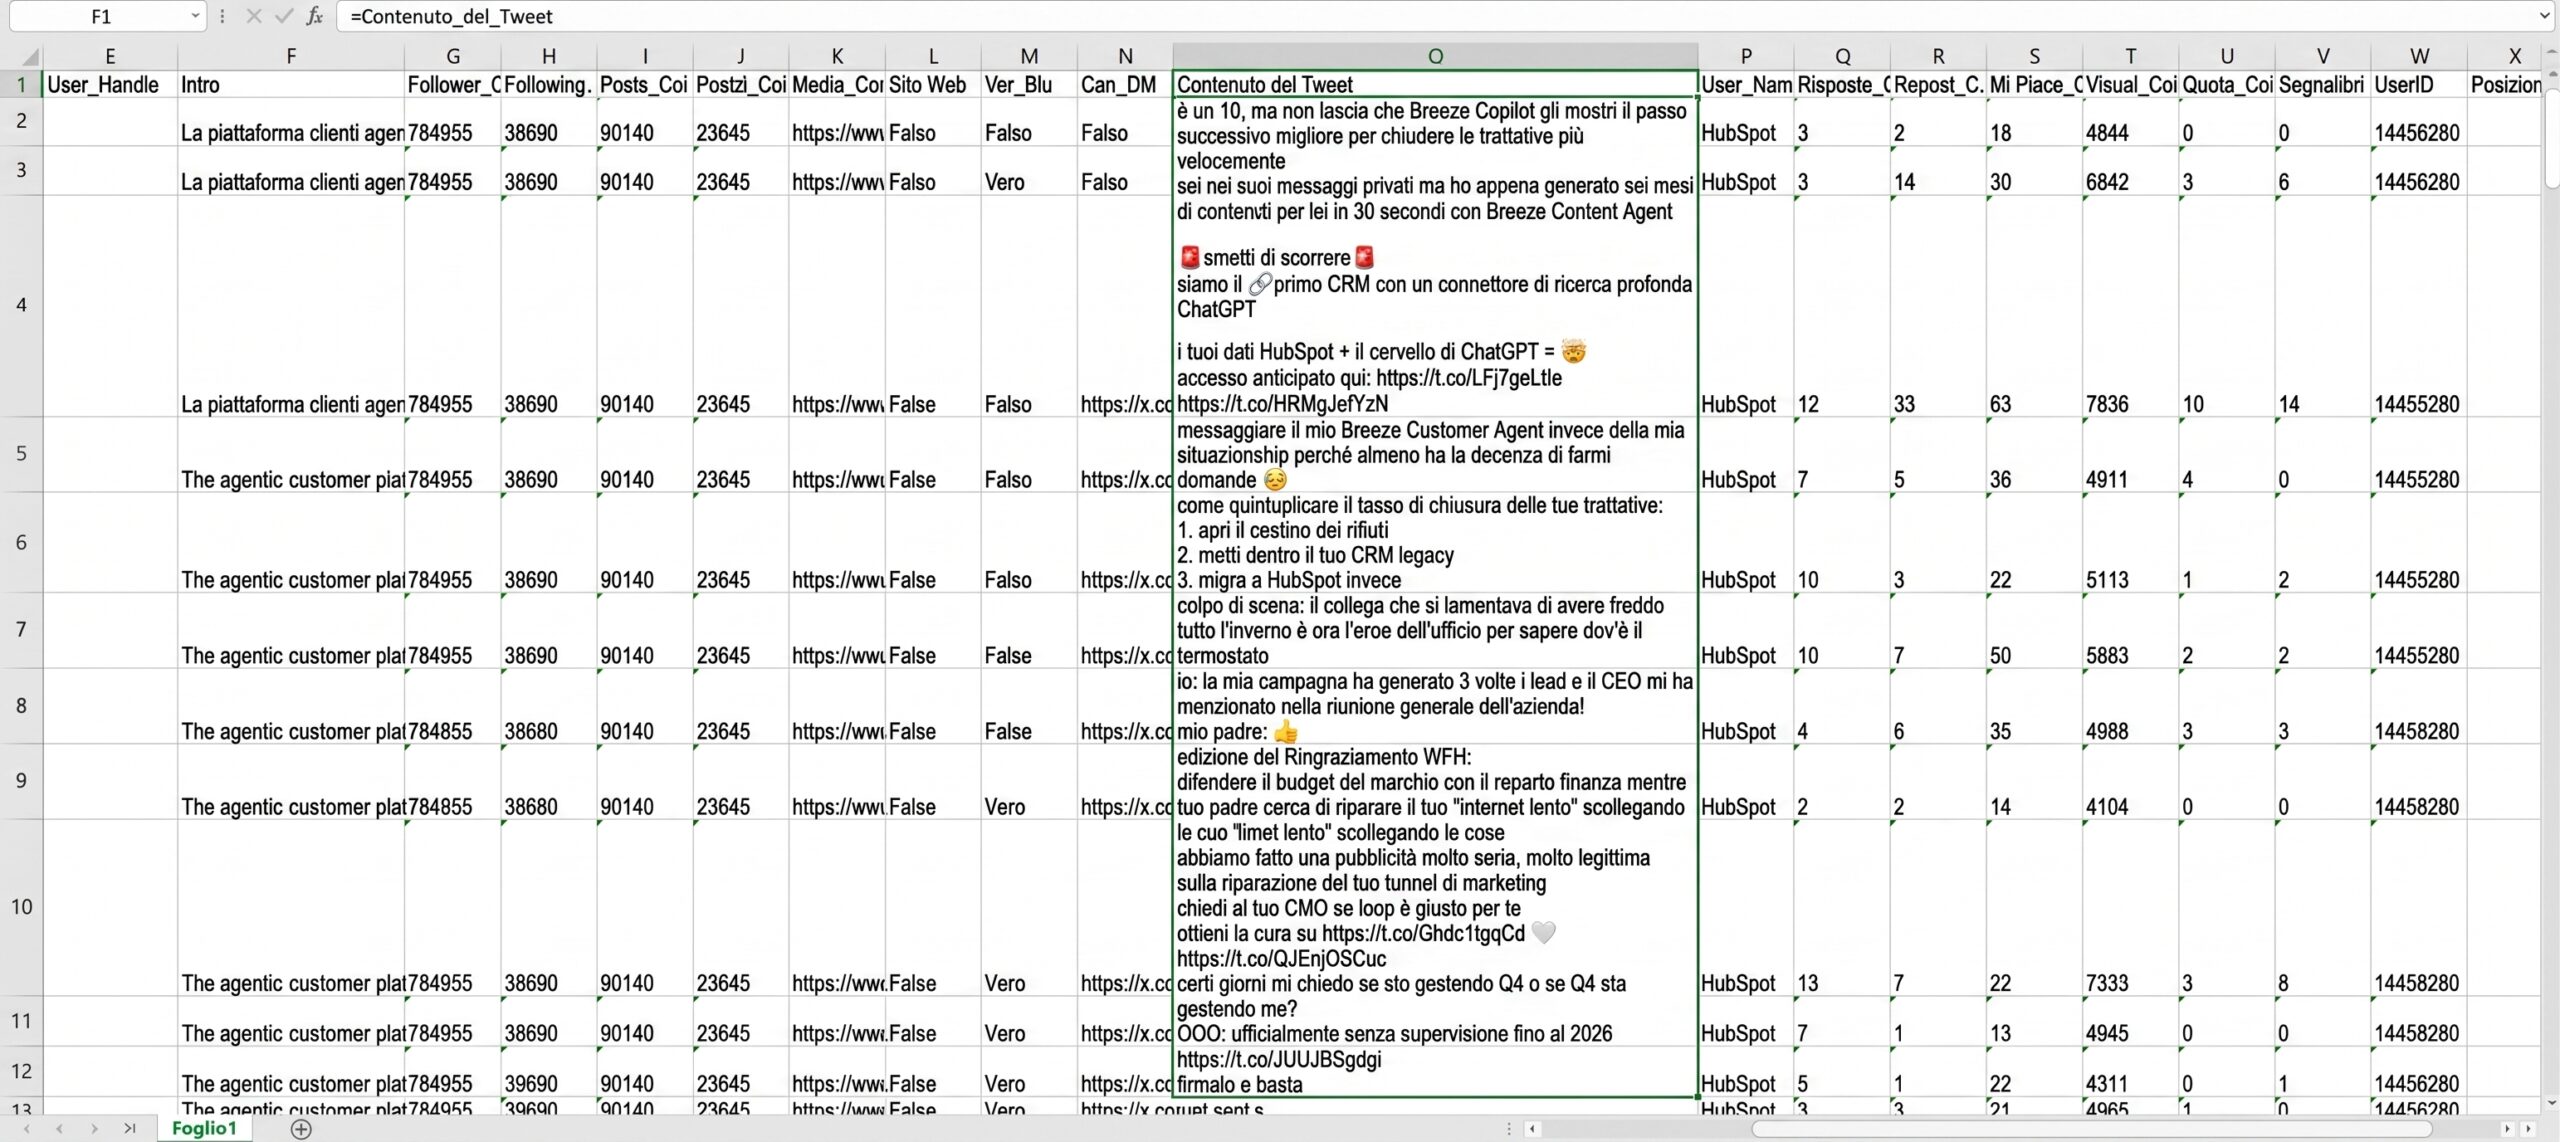Select column G header
Viewport: 2560px width, 1142px height.
click(453, 57)
